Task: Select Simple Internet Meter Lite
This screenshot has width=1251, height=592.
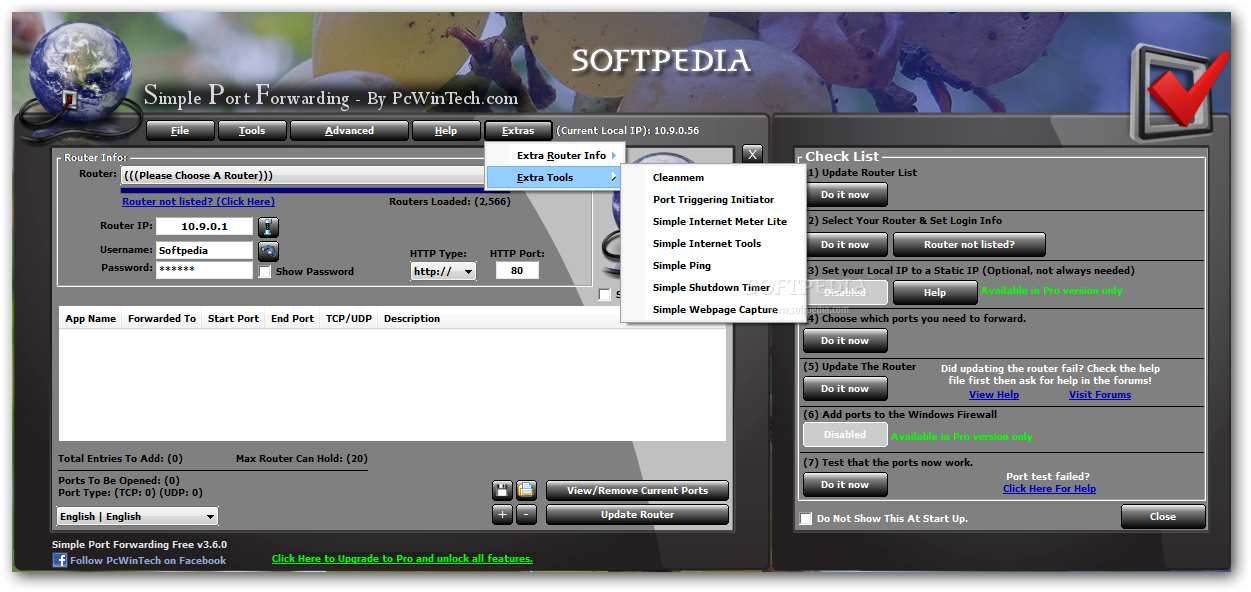Action: 712,222
